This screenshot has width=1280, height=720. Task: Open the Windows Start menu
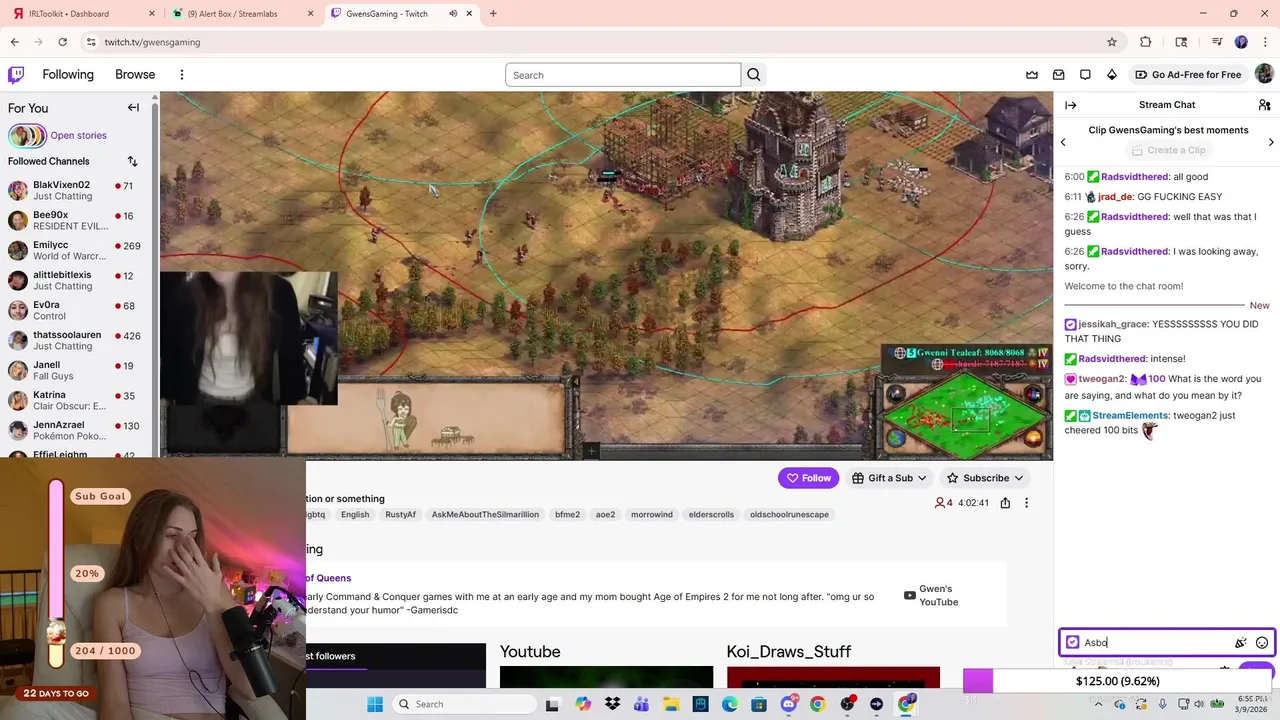point(375,704)
